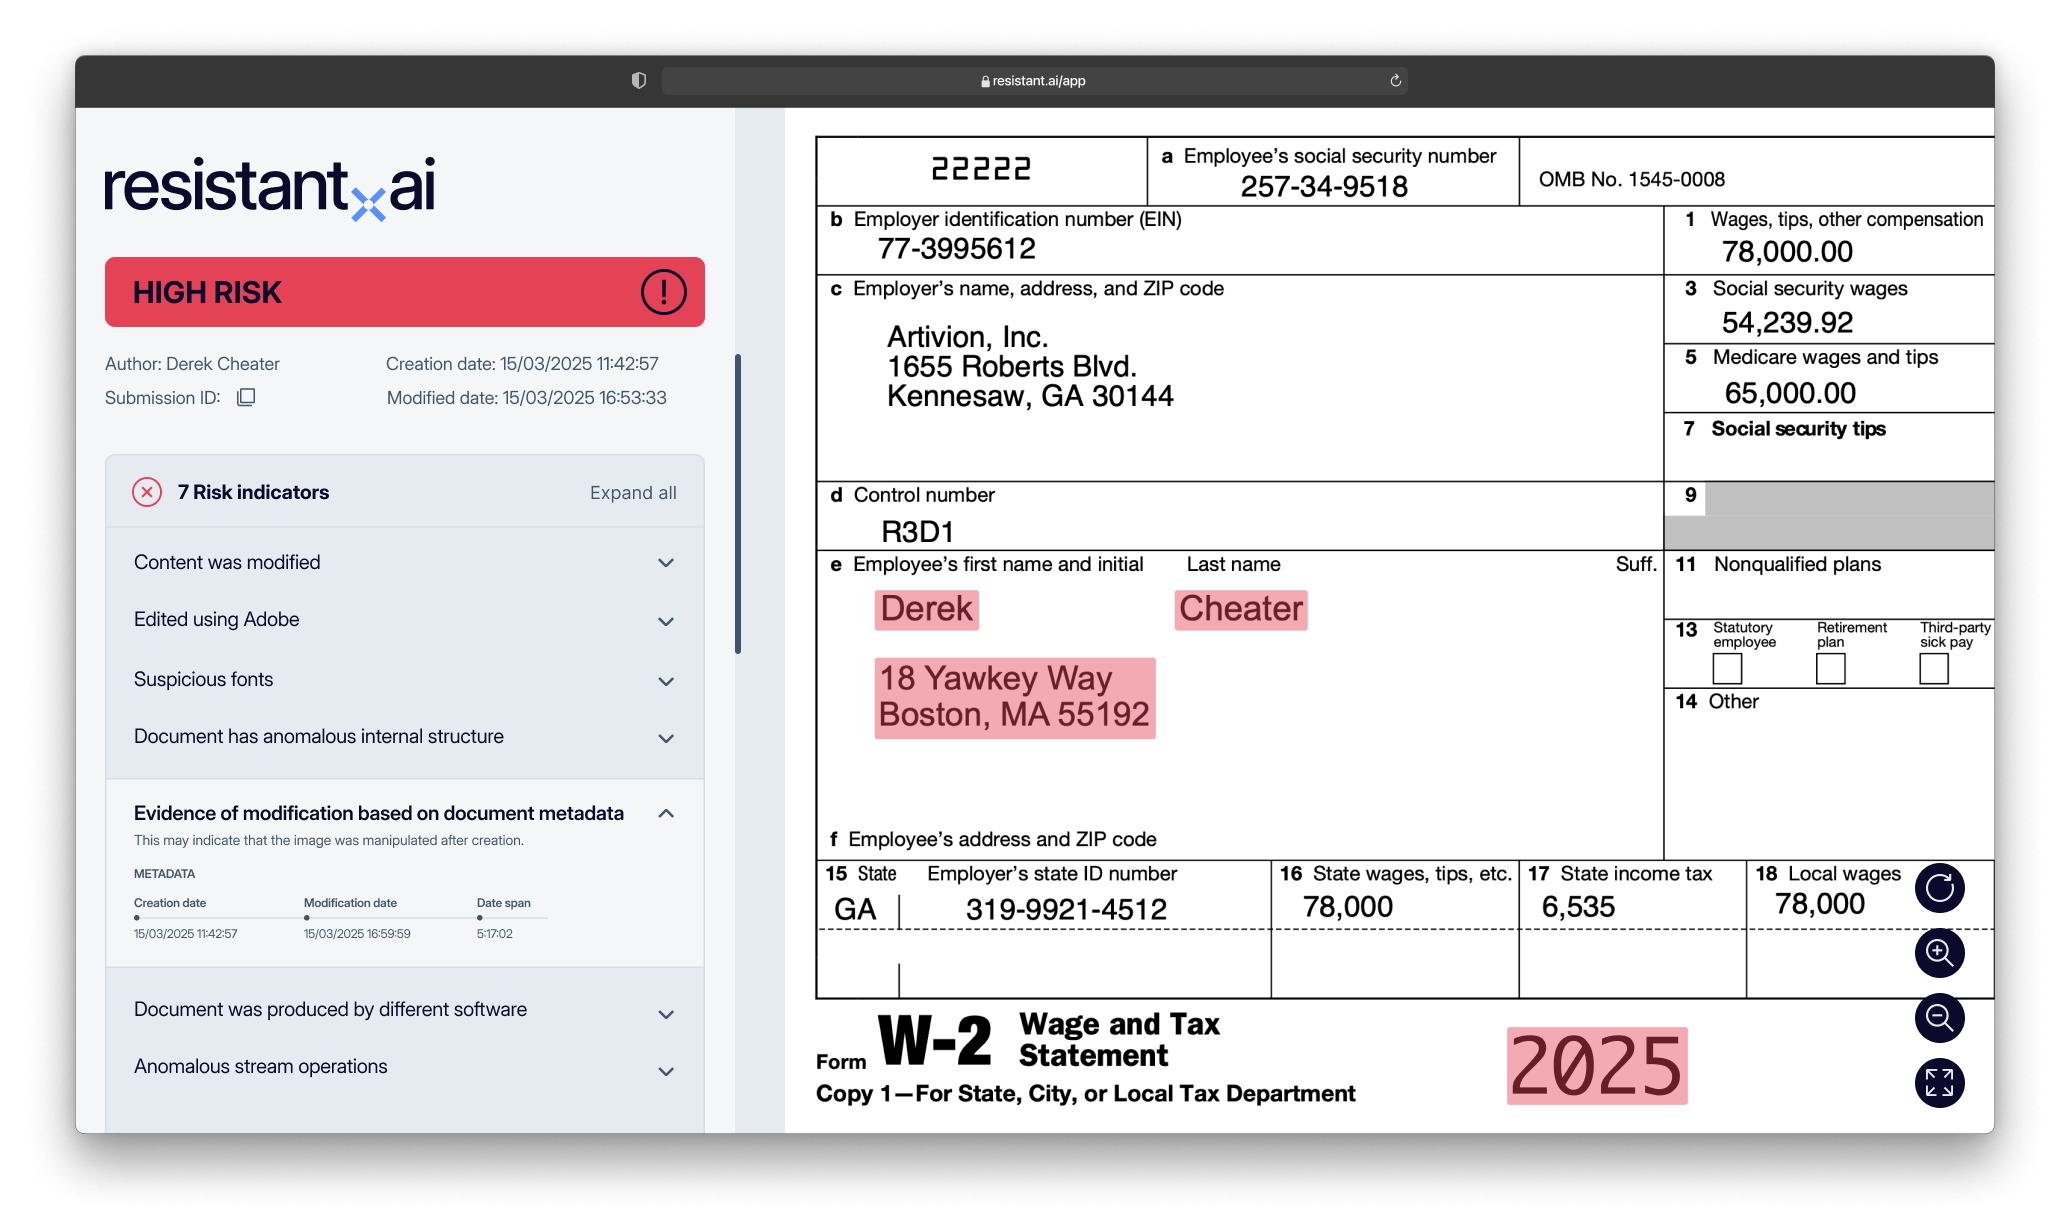Open fullscreen view of the document

click(x=1939, y=1083)
